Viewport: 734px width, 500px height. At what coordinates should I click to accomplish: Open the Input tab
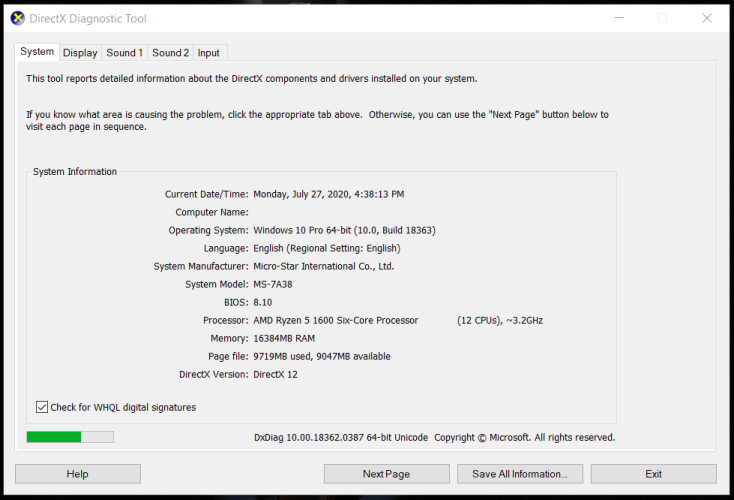coord(208,53)
